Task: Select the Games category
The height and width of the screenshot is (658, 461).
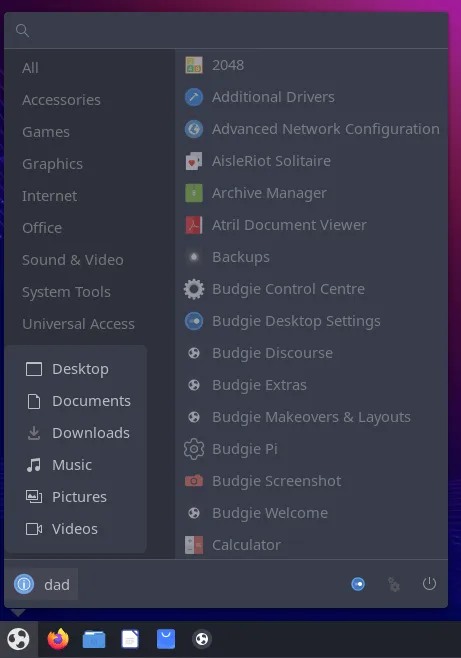Action: [x=46, y=132]
